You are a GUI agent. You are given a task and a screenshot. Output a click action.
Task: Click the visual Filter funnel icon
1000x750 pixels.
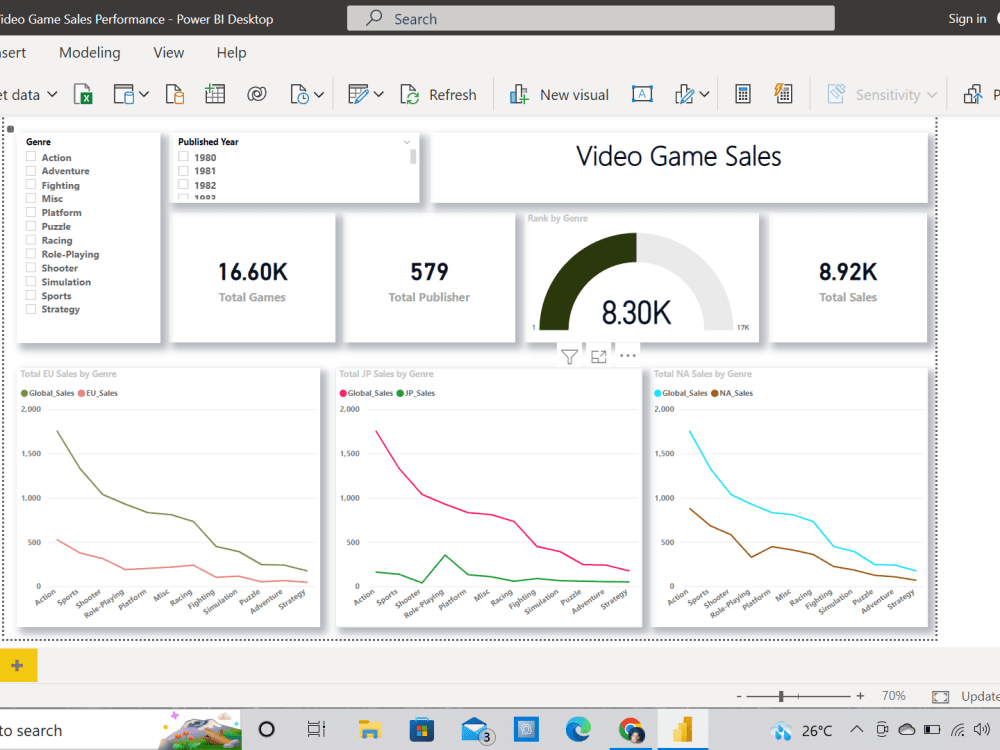pos(570,357)
